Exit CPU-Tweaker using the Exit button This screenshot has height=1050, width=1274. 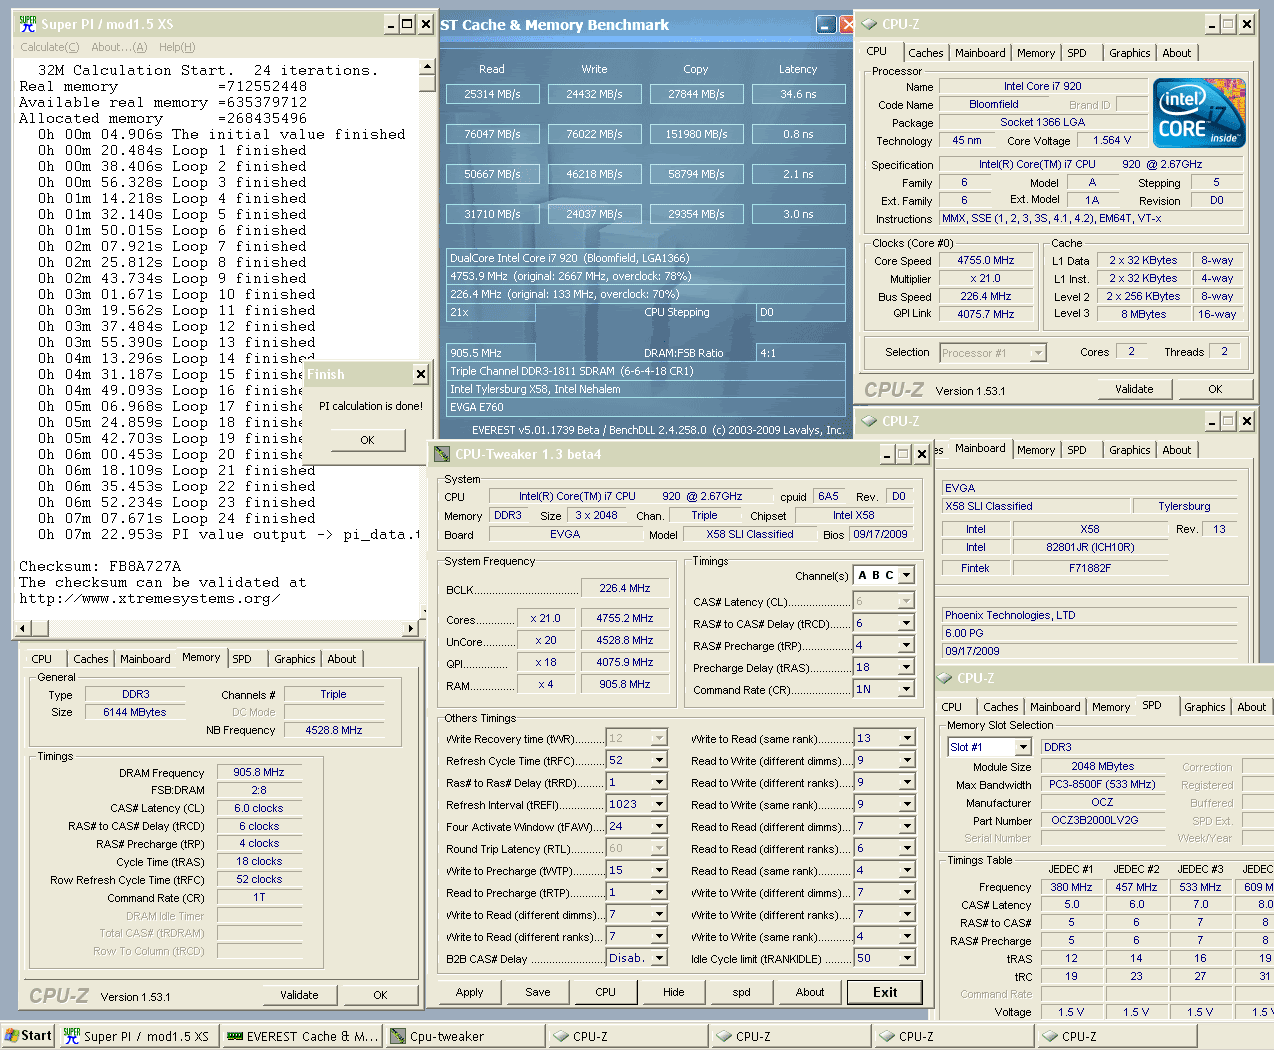click(885, 992)
